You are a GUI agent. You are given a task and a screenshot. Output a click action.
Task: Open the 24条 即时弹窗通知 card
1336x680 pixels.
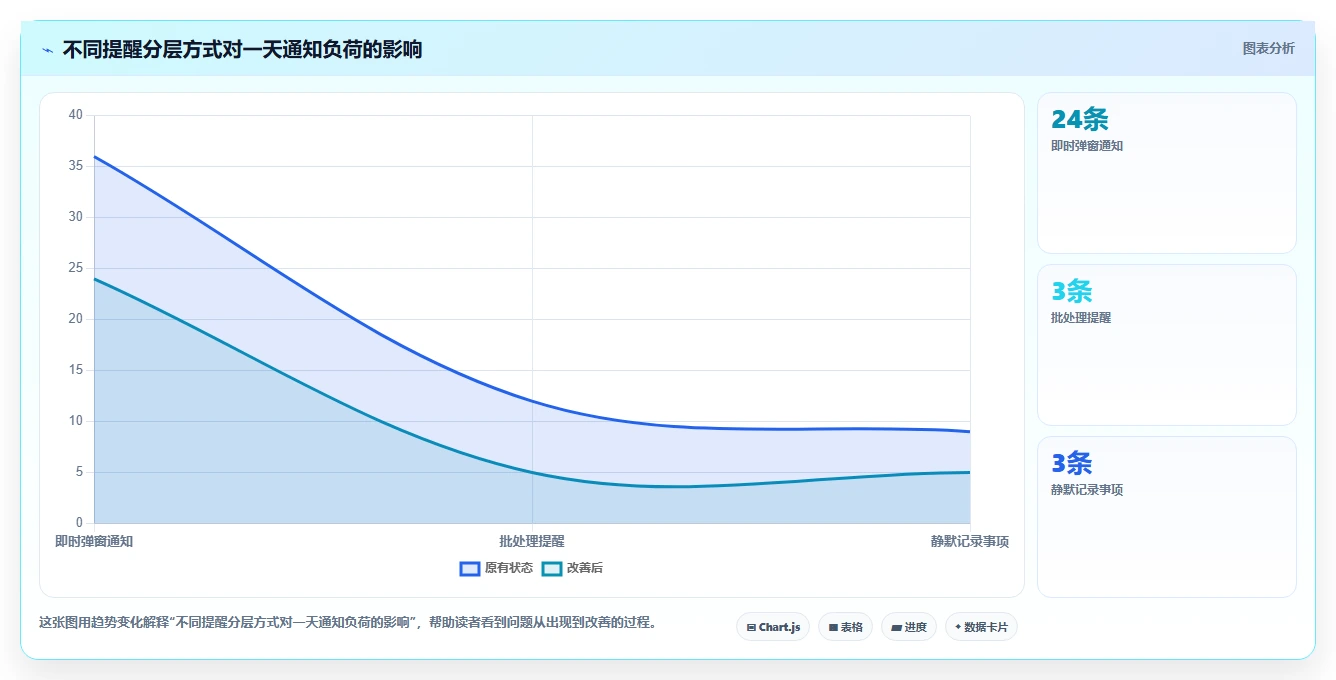1167,173
